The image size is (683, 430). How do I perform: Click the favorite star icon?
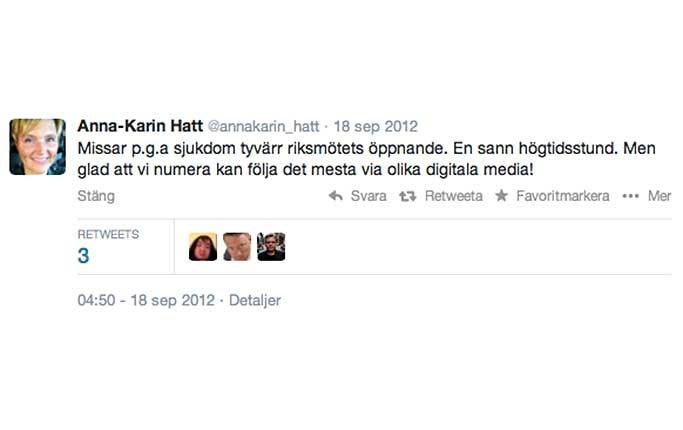tap(502, 196)
